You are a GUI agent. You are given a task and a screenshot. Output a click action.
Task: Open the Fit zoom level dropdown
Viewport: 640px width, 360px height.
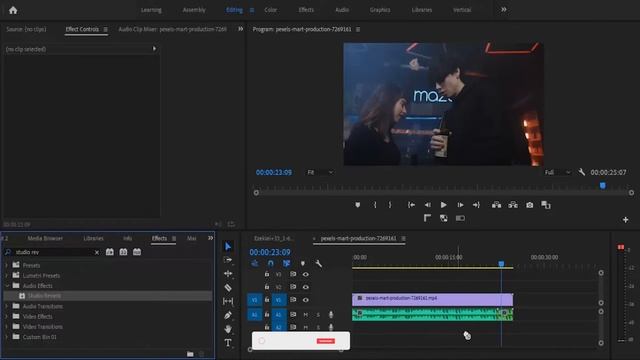[x=320, y=173]
